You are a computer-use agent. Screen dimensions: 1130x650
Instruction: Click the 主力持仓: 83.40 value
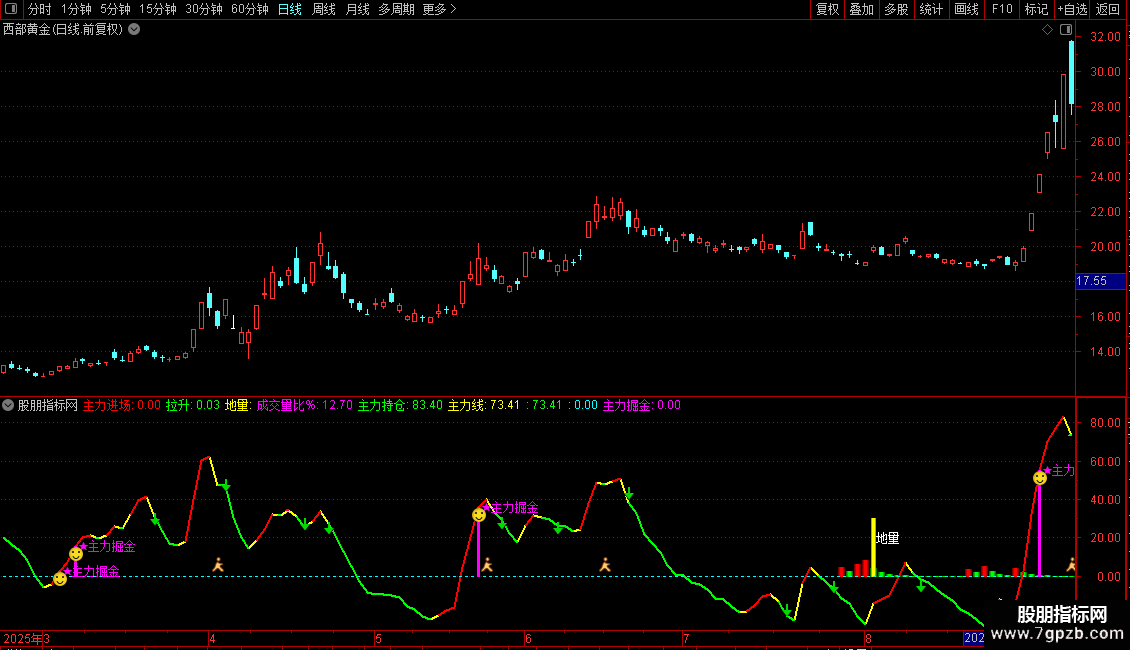[400, 405]
